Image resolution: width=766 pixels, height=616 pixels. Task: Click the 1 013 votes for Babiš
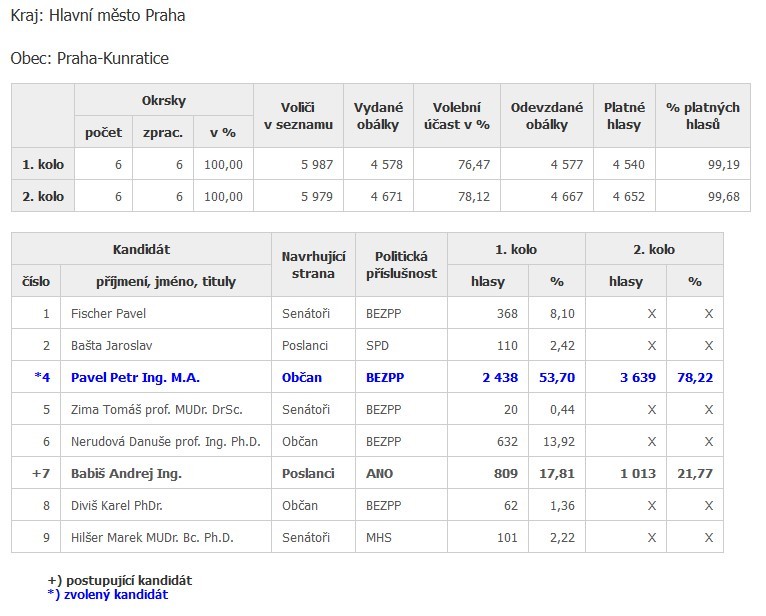[x=638, y=473]
